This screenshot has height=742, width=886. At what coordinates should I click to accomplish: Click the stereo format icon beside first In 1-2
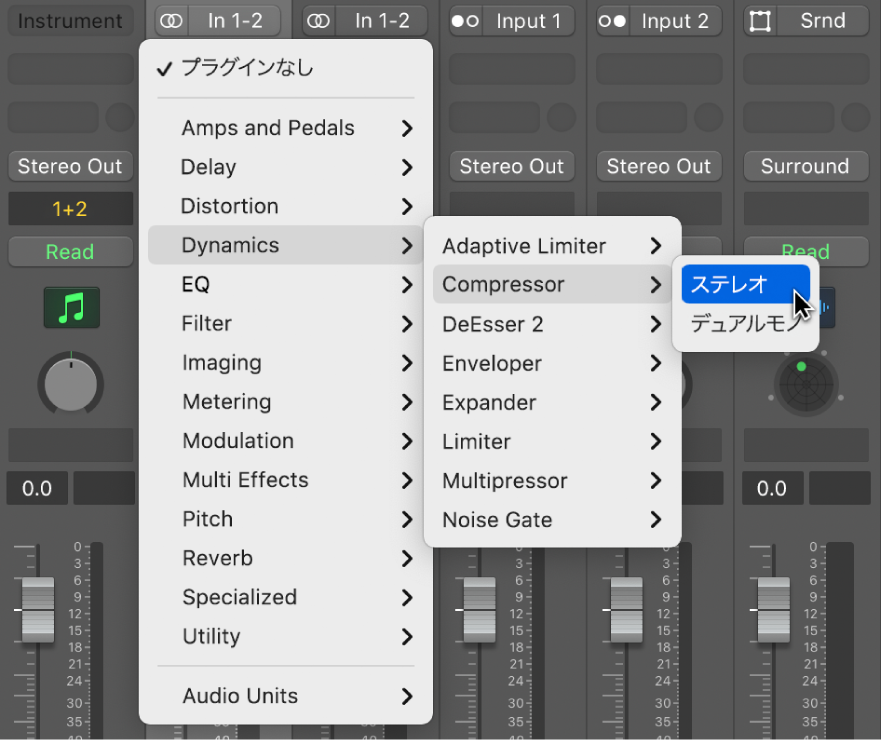point(171,21)
